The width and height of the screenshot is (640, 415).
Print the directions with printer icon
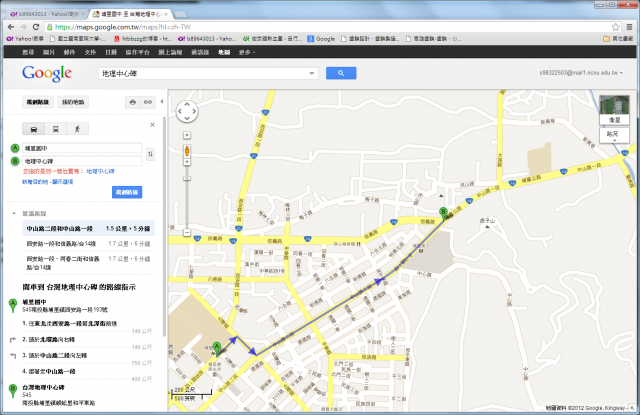[133, 102]
